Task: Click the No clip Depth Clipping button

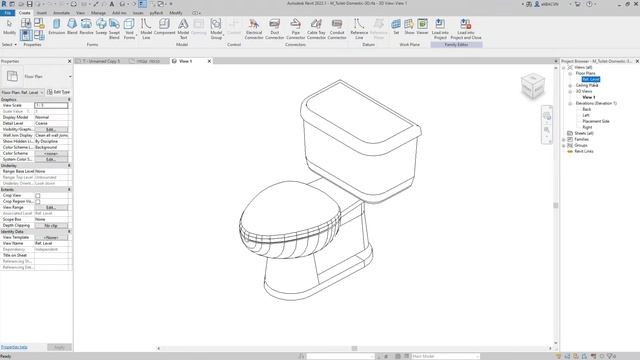Action: click(51, 225)
